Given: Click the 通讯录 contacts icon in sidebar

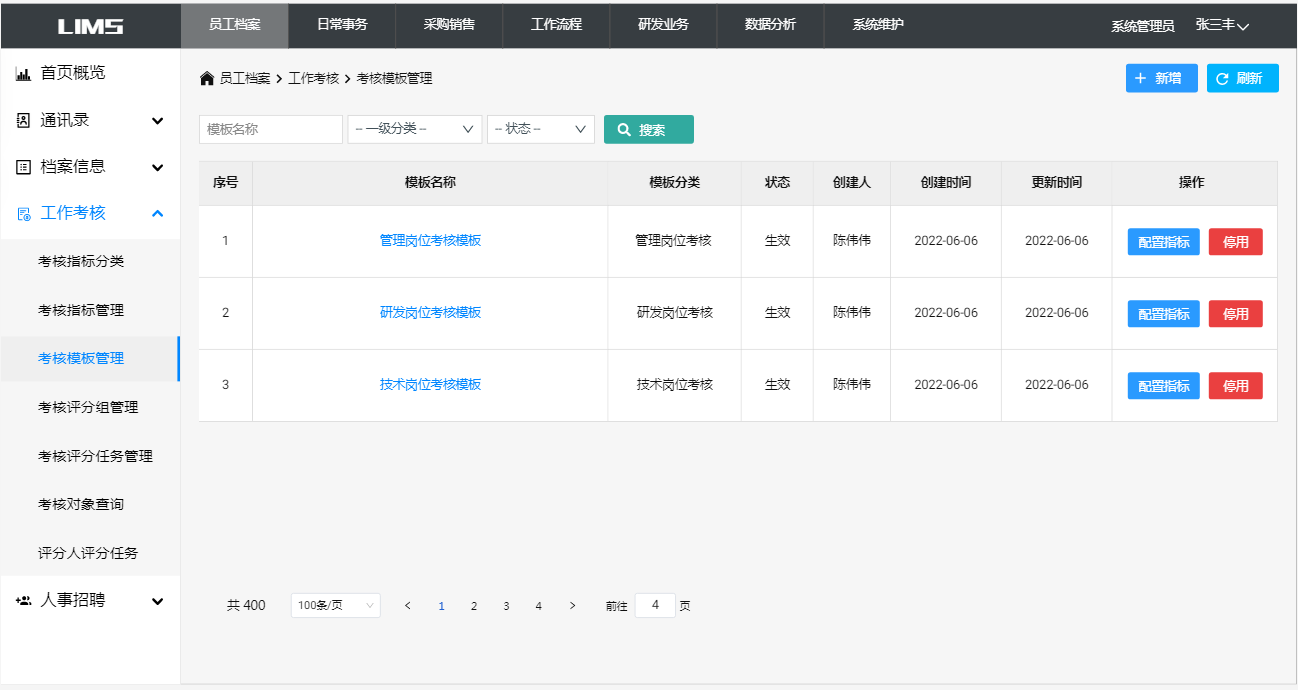Looking at the screenshot, I should point(24,121).
